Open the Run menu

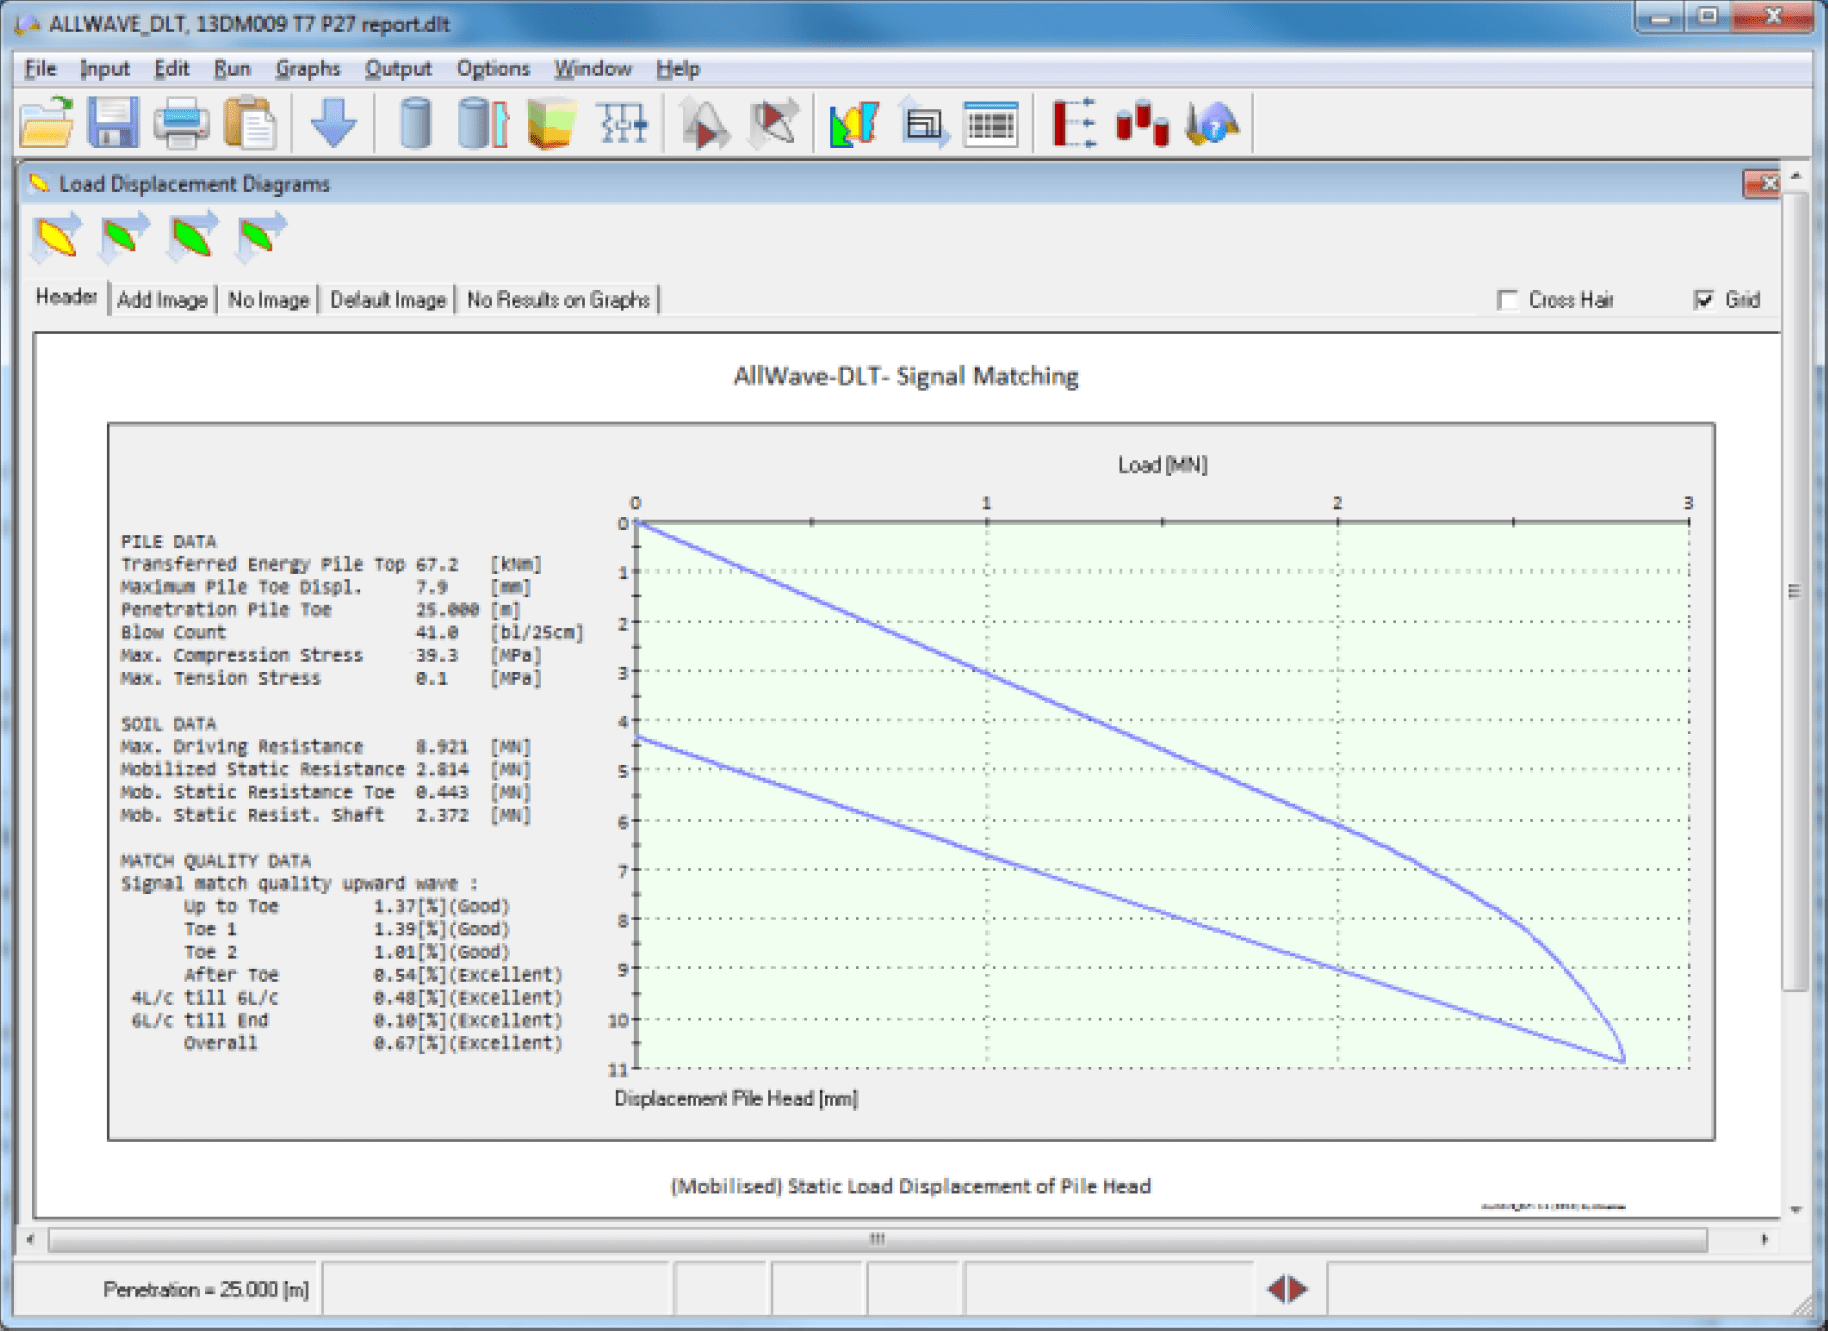point(232,69)
